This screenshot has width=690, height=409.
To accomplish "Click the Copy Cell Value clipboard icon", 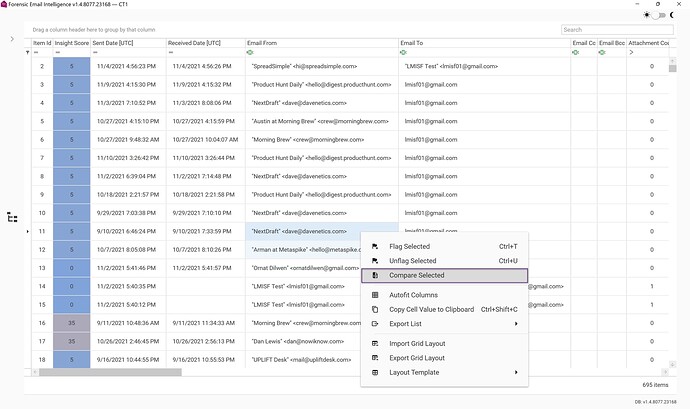I will coord(374,310).
